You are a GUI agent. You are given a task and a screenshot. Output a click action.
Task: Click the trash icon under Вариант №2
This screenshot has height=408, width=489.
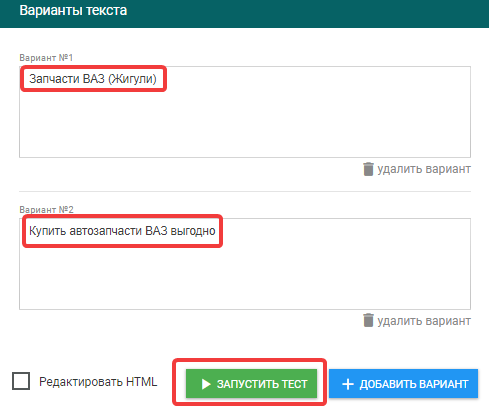pos(368,320)
